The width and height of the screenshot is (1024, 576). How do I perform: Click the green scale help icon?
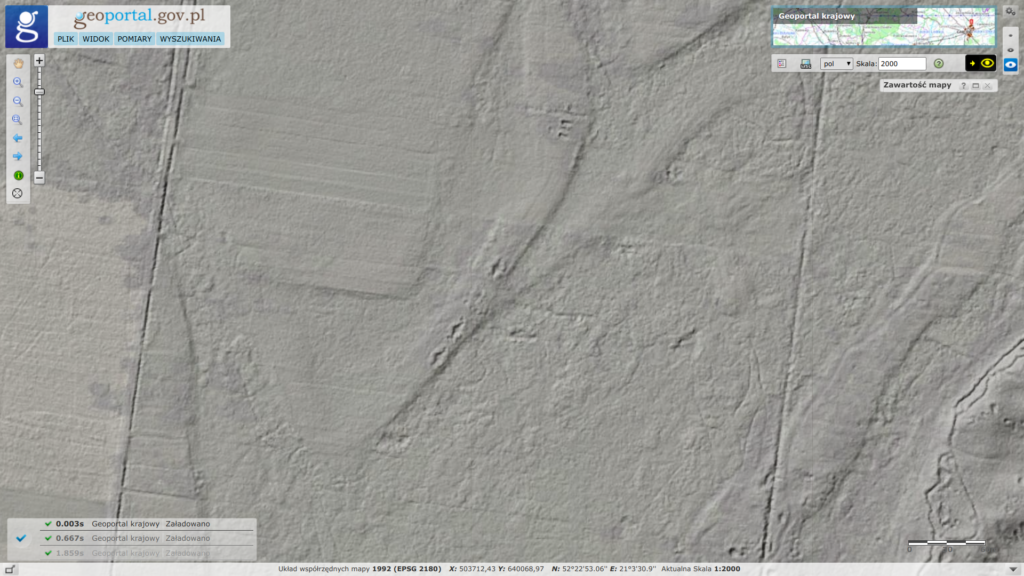(938, 63)
